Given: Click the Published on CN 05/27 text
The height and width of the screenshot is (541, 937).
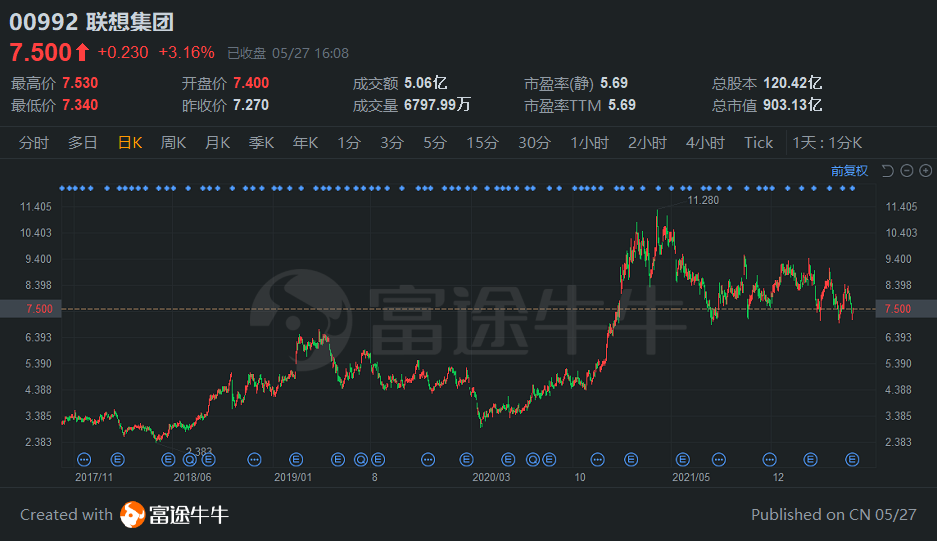Looking at the screenshot, I should click(x=833, y=515).
